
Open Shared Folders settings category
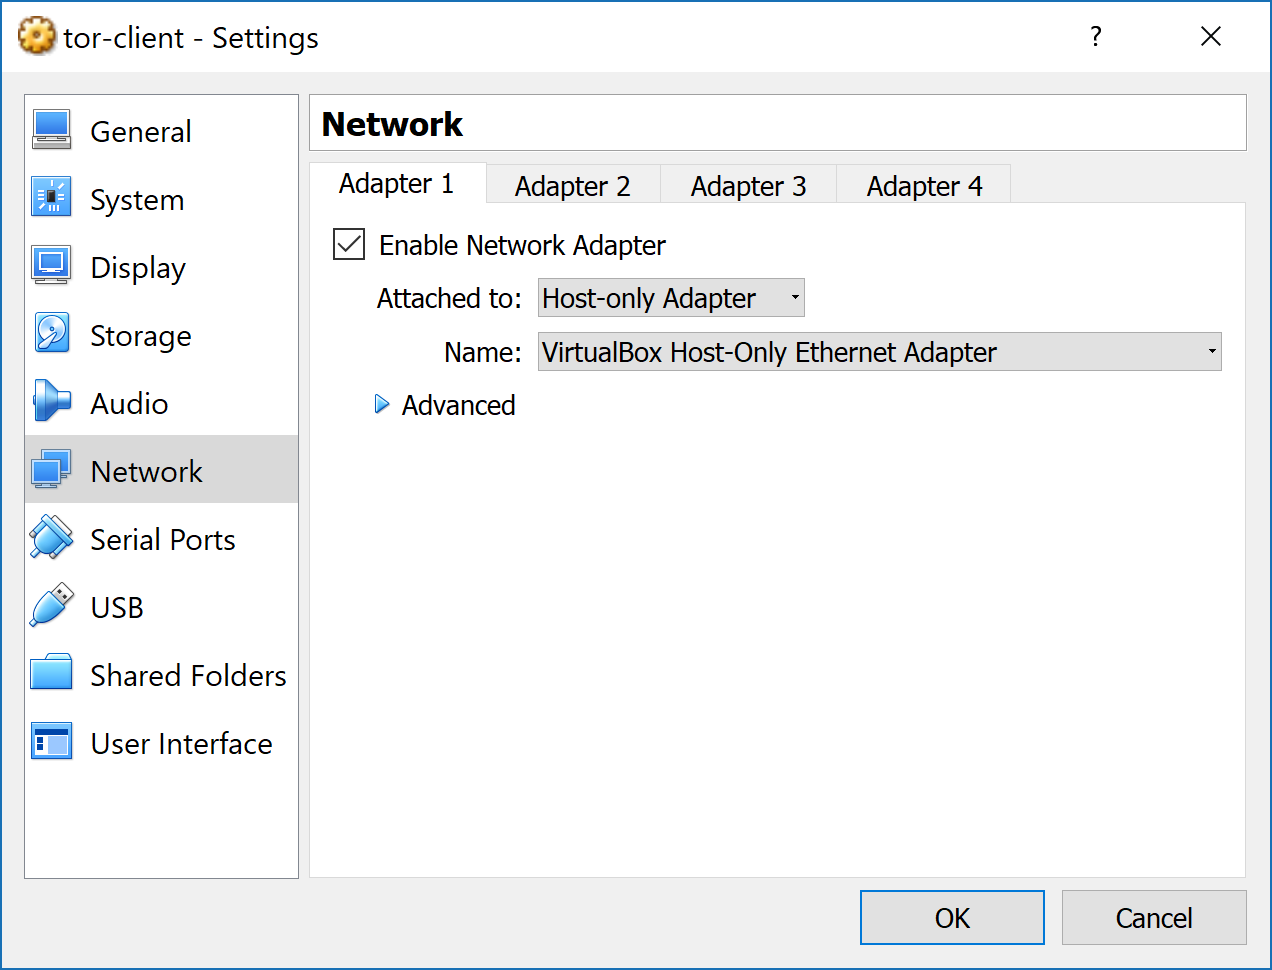[x=162, y=675]
